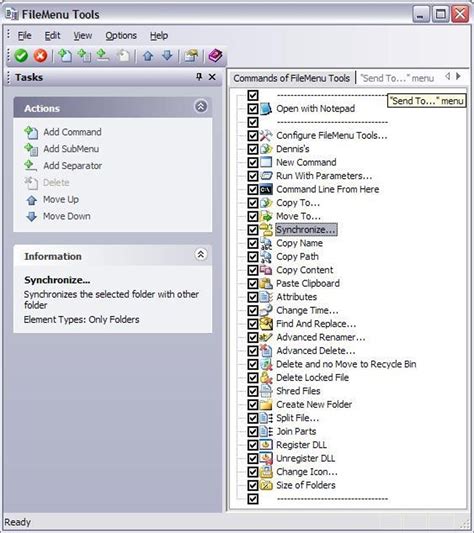
Task: Pin the Tasks panel with pushpin icon
Action: click(x=199, y=77)
